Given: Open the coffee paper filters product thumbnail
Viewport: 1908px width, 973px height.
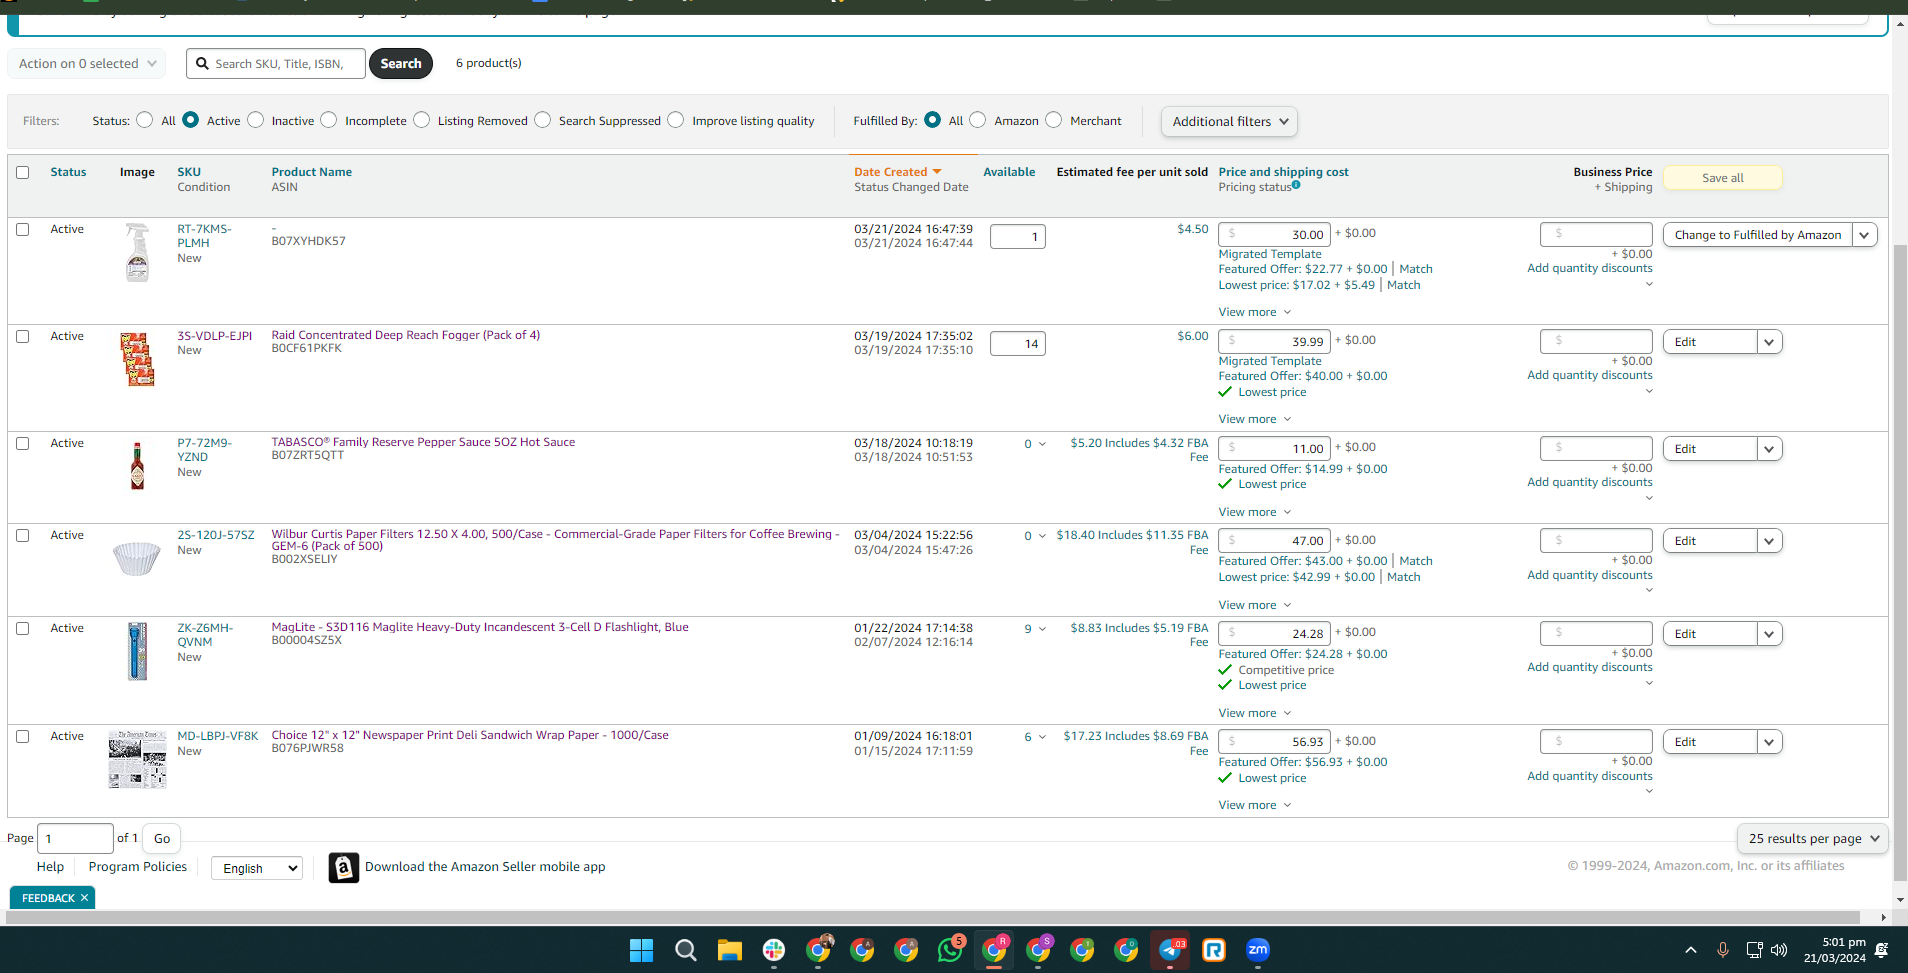Looking at the screenshot, I should [x=137, y=558].
